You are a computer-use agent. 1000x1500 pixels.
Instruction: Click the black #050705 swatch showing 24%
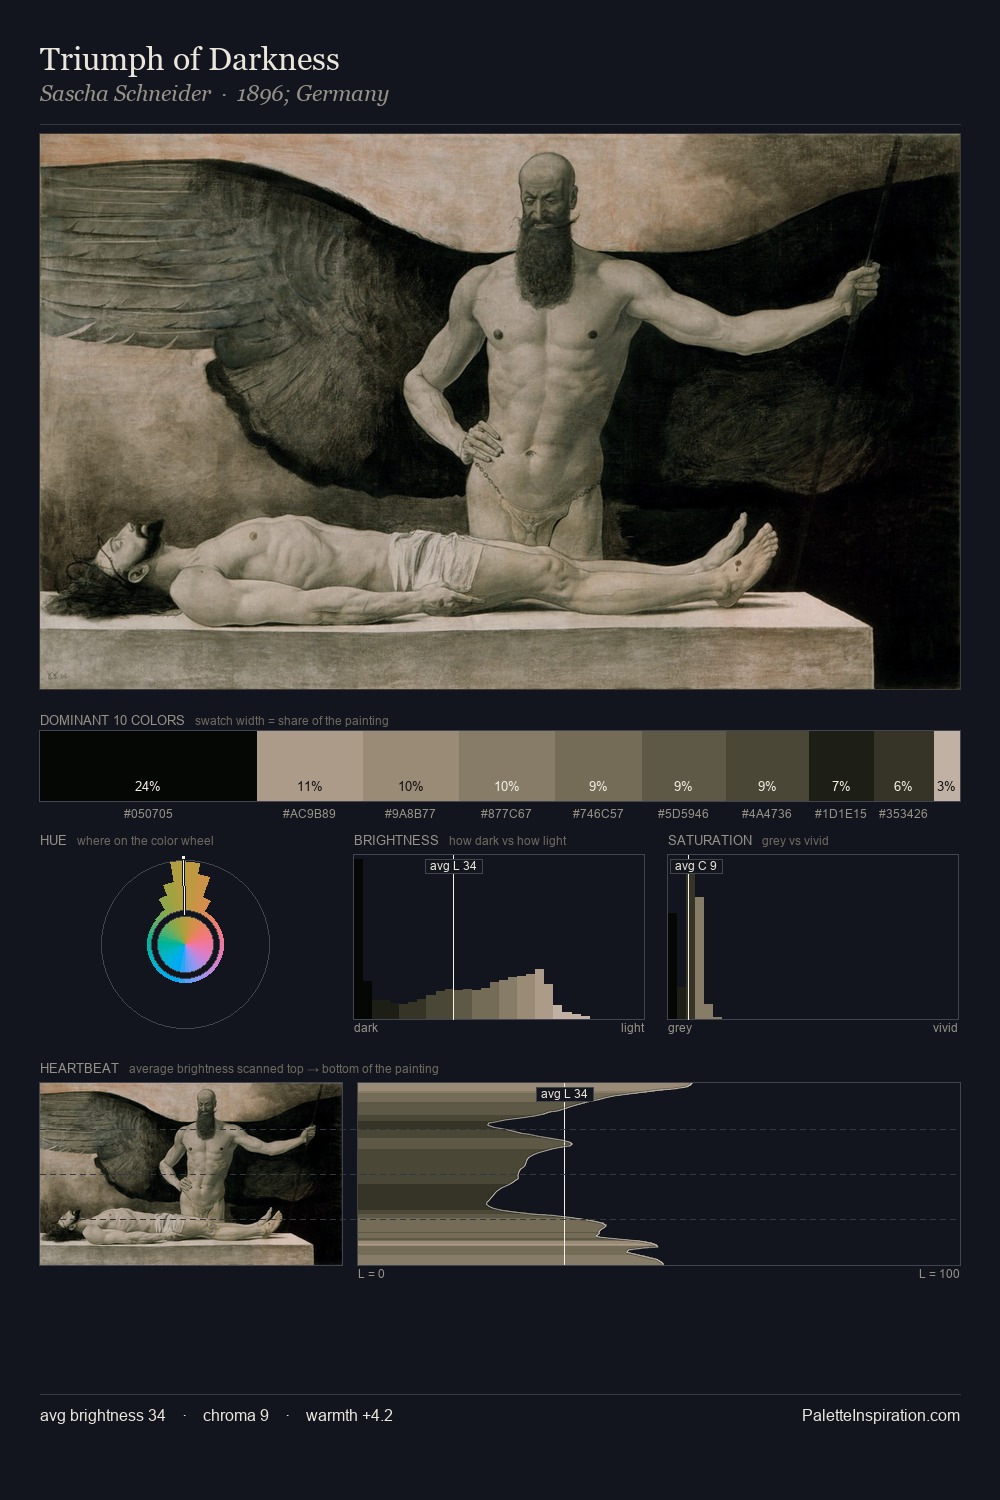point(148,766)
